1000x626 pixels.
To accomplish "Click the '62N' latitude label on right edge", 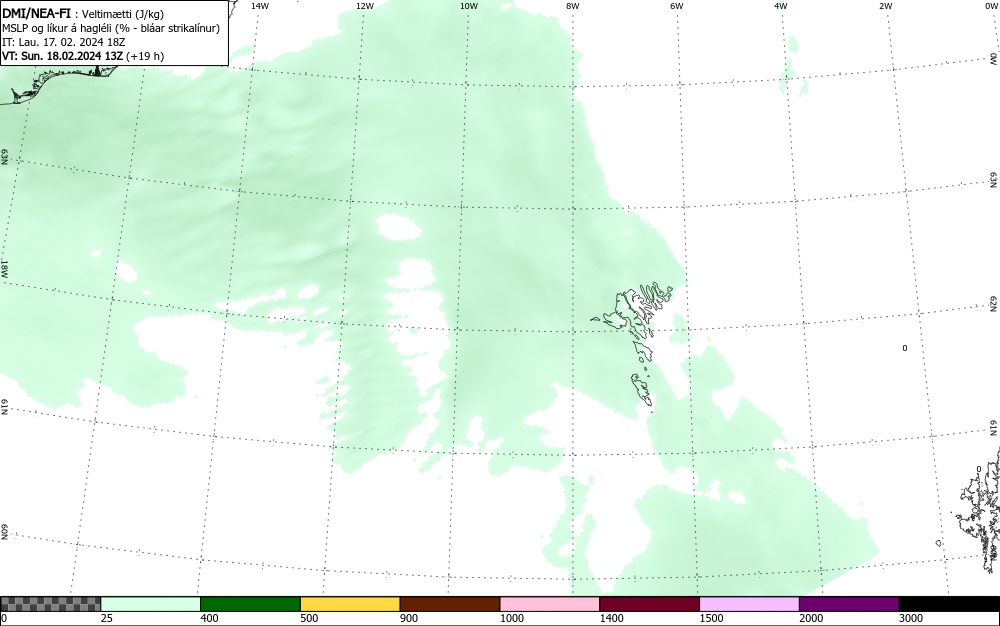I will 994,303.
